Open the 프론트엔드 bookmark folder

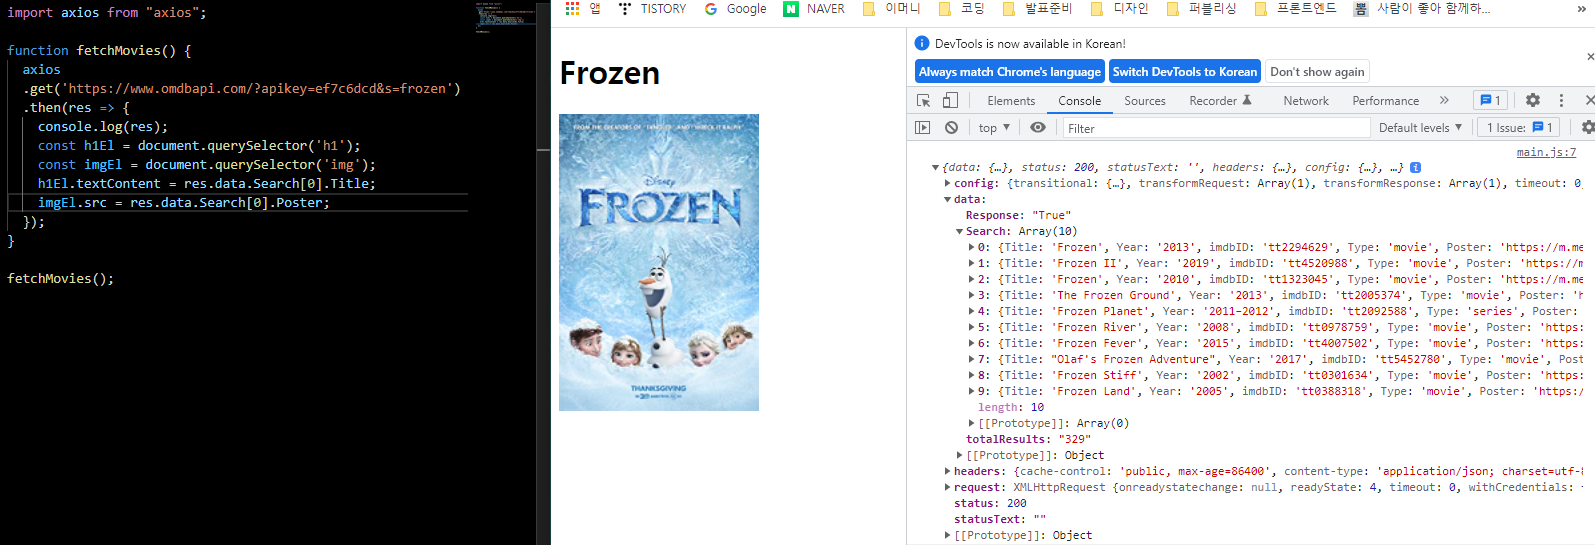[1295, 8]
